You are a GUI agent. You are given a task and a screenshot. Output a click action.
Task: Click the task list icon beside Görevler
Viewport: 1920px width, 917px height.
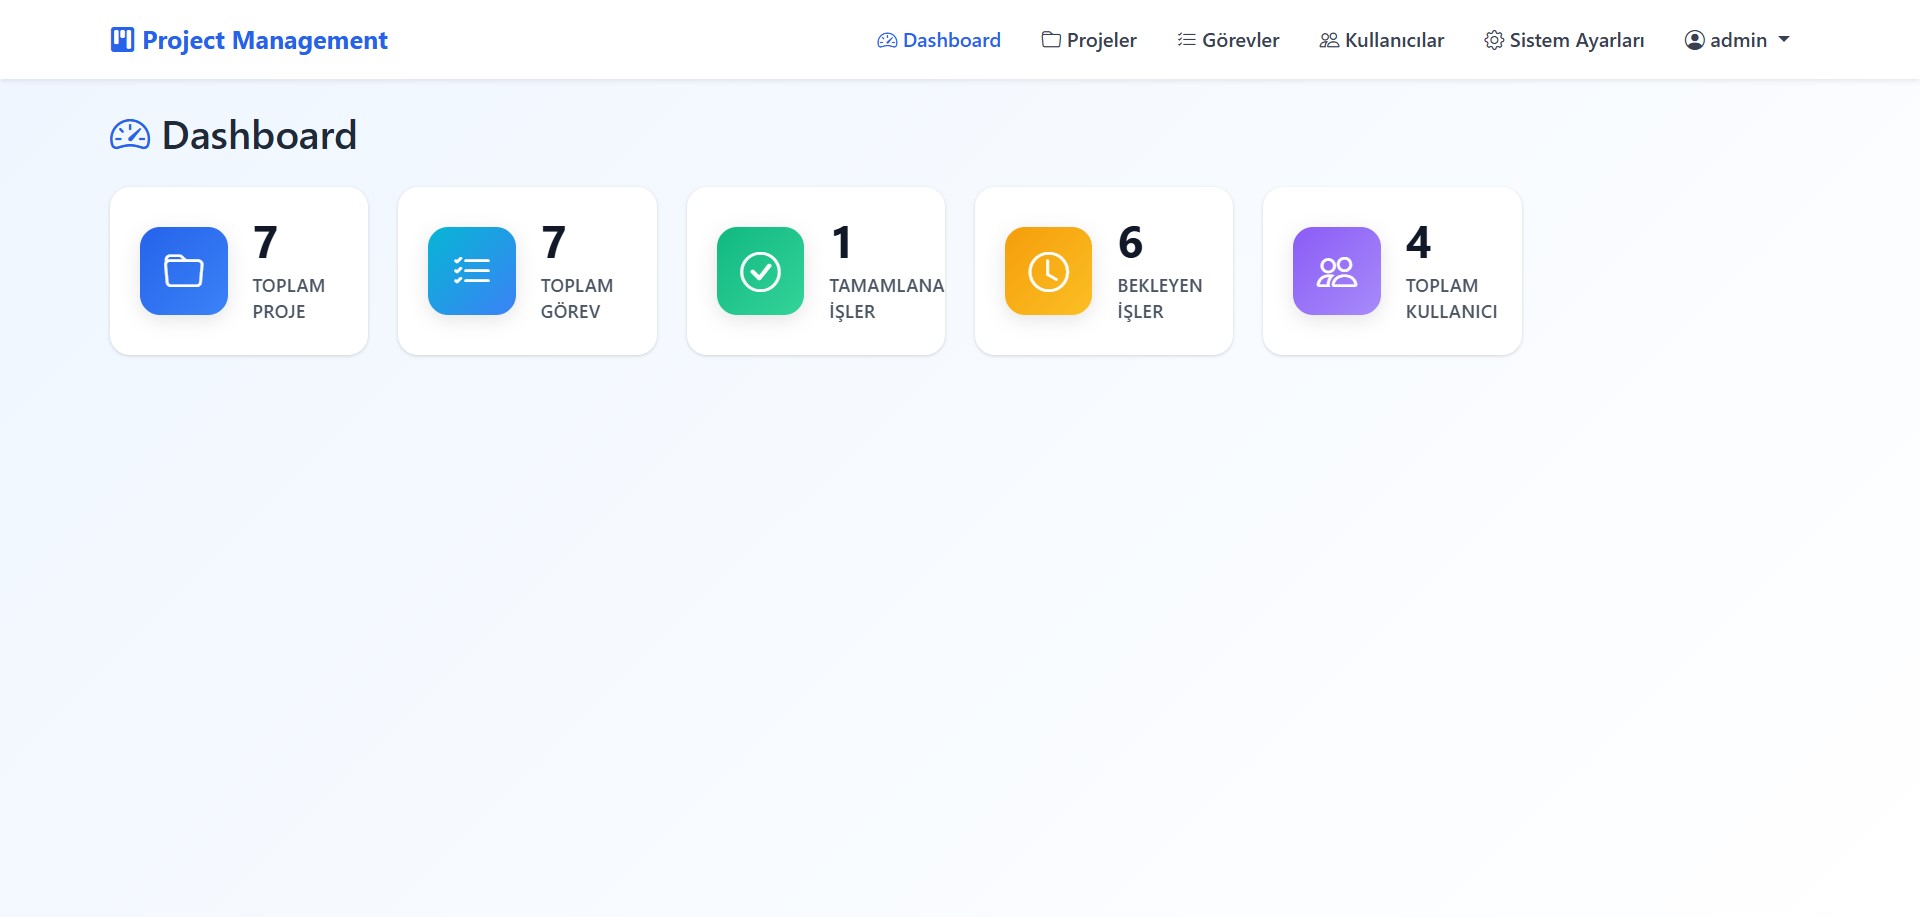pos(1187,40)
